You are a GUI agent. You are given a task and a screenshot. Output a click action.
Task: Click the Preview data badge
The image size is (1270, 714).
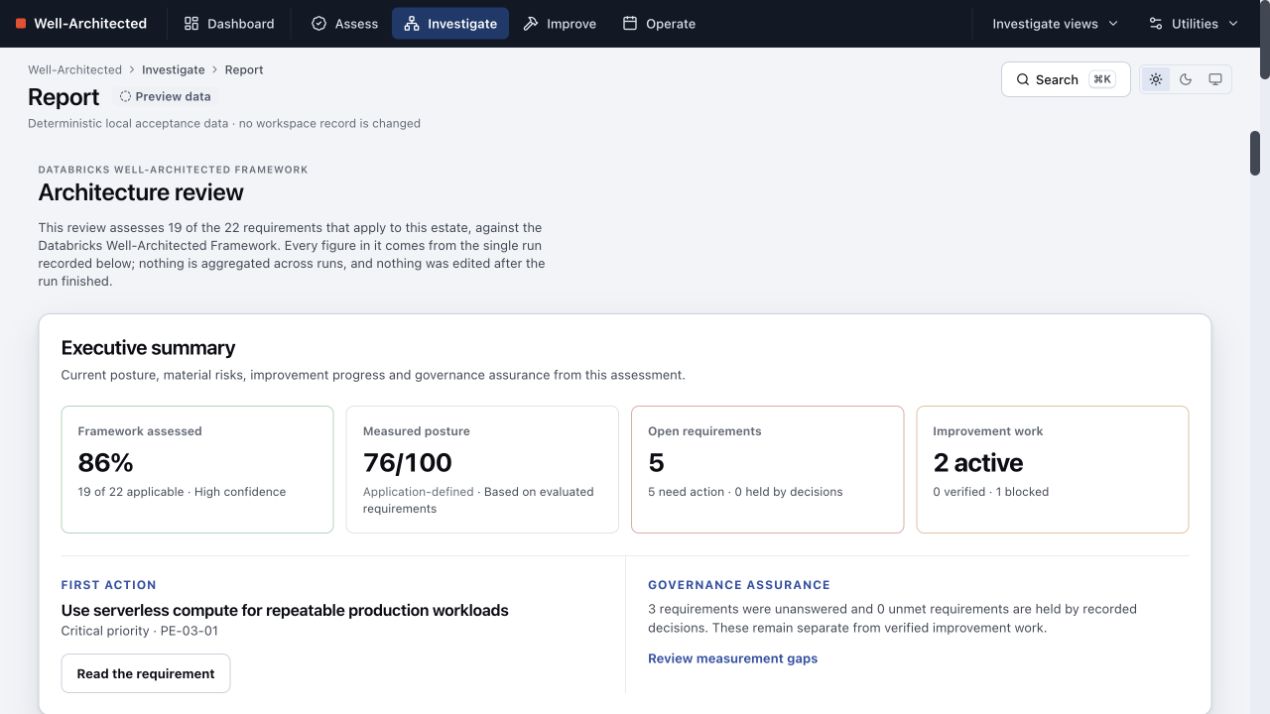[x=165, y=97]
